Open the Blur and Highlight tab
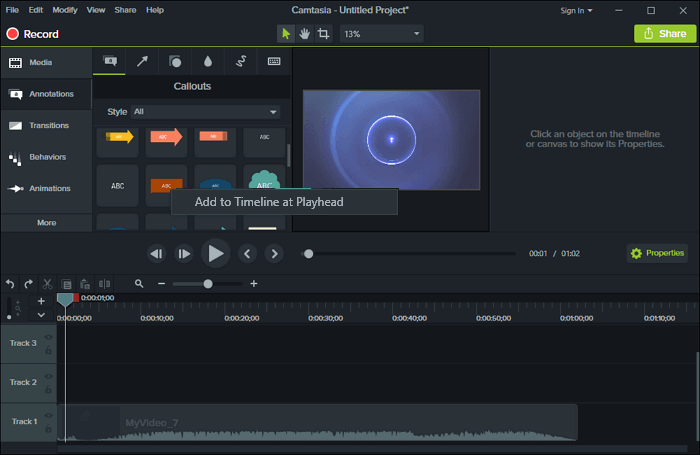 [208, 61]
